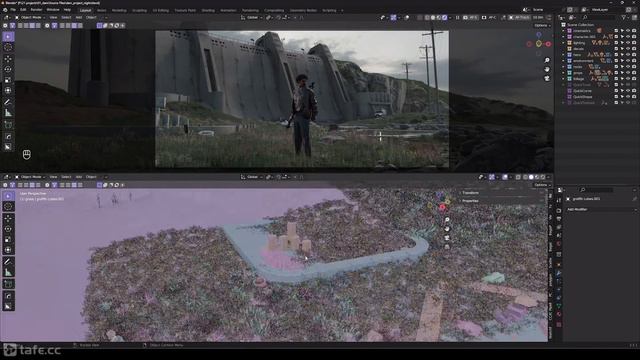Image resolution: width=640 pixels, height=360 pixels.
Task: Select the Rotate tool in bottom viewport toolbar
Action: (8, 229)
